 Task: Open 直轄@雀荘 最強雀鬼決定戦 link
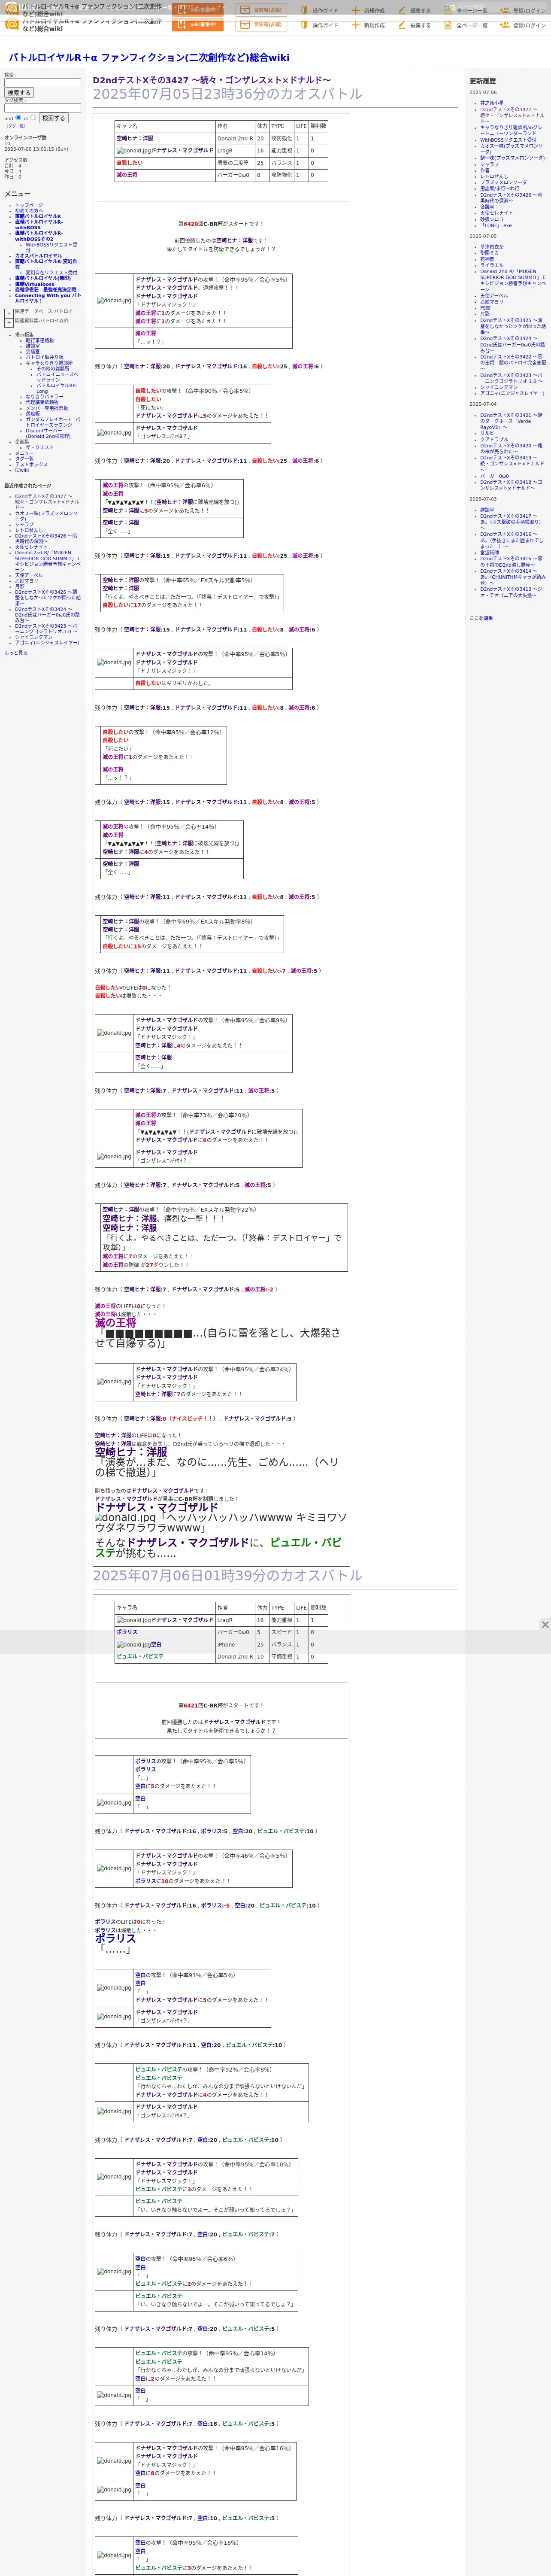point(45,290)
